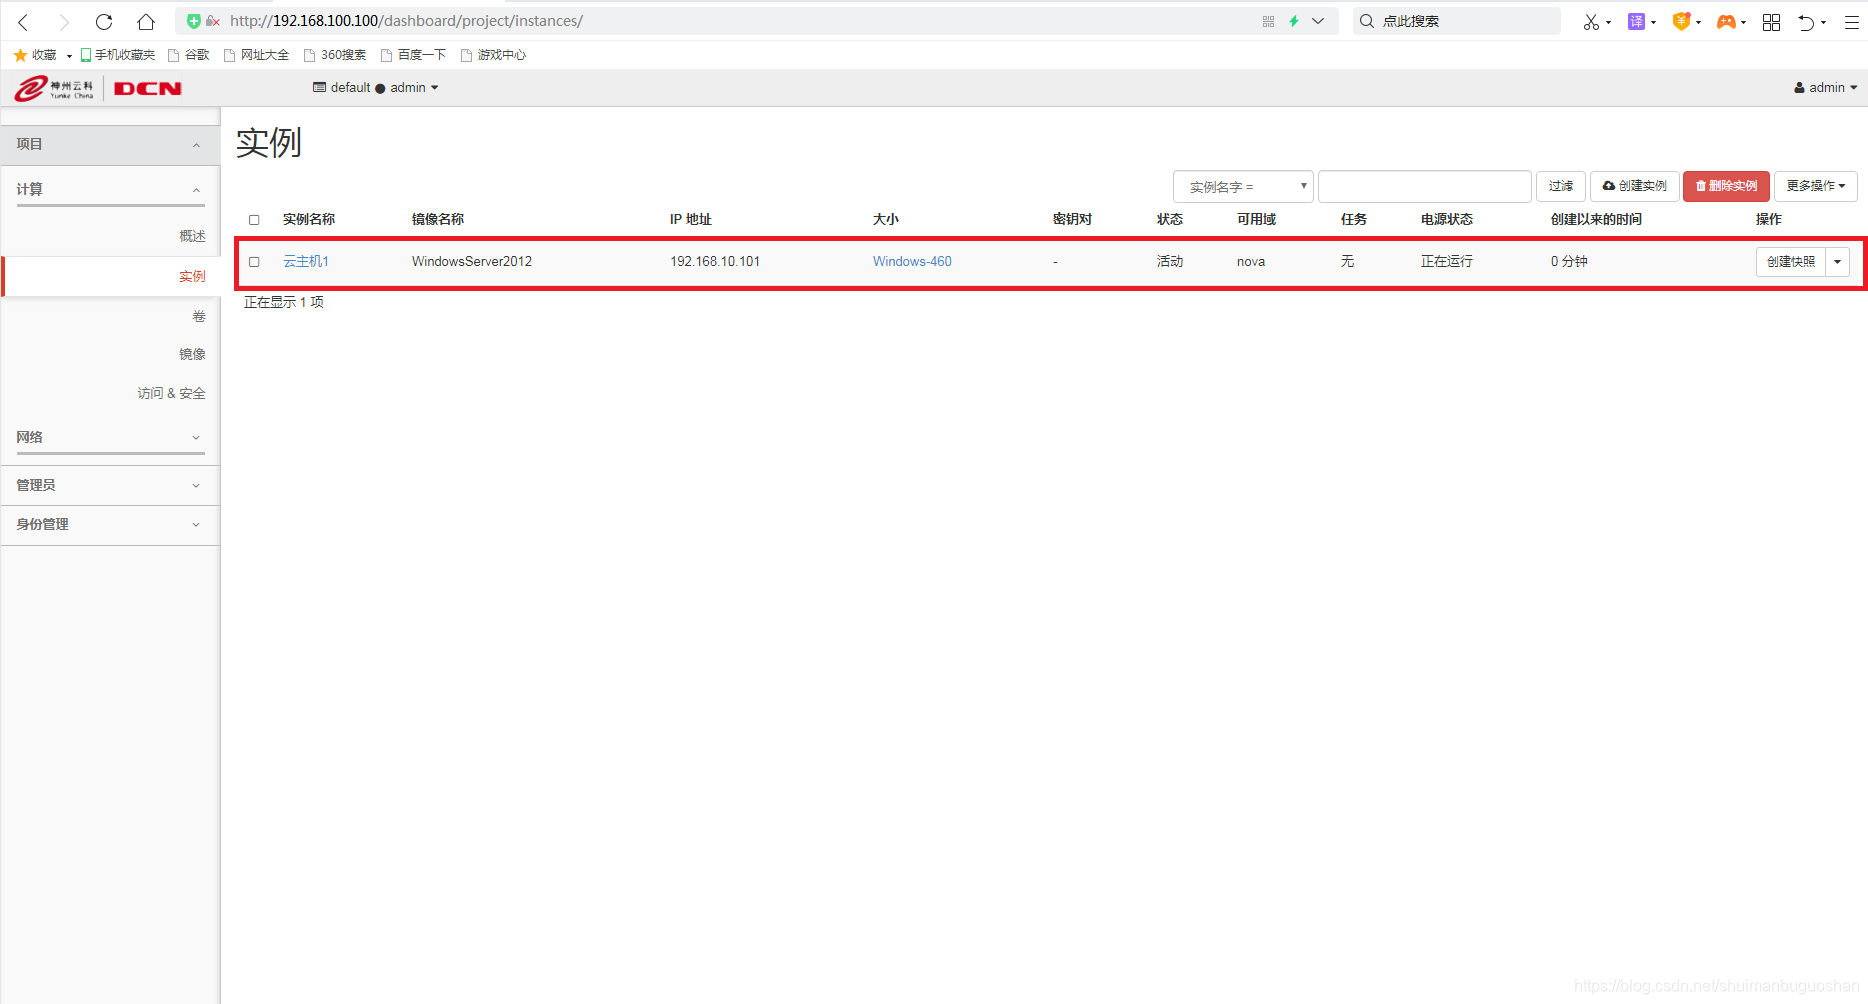Expand the 管理员 sidebar section

(x=110, y=485)
